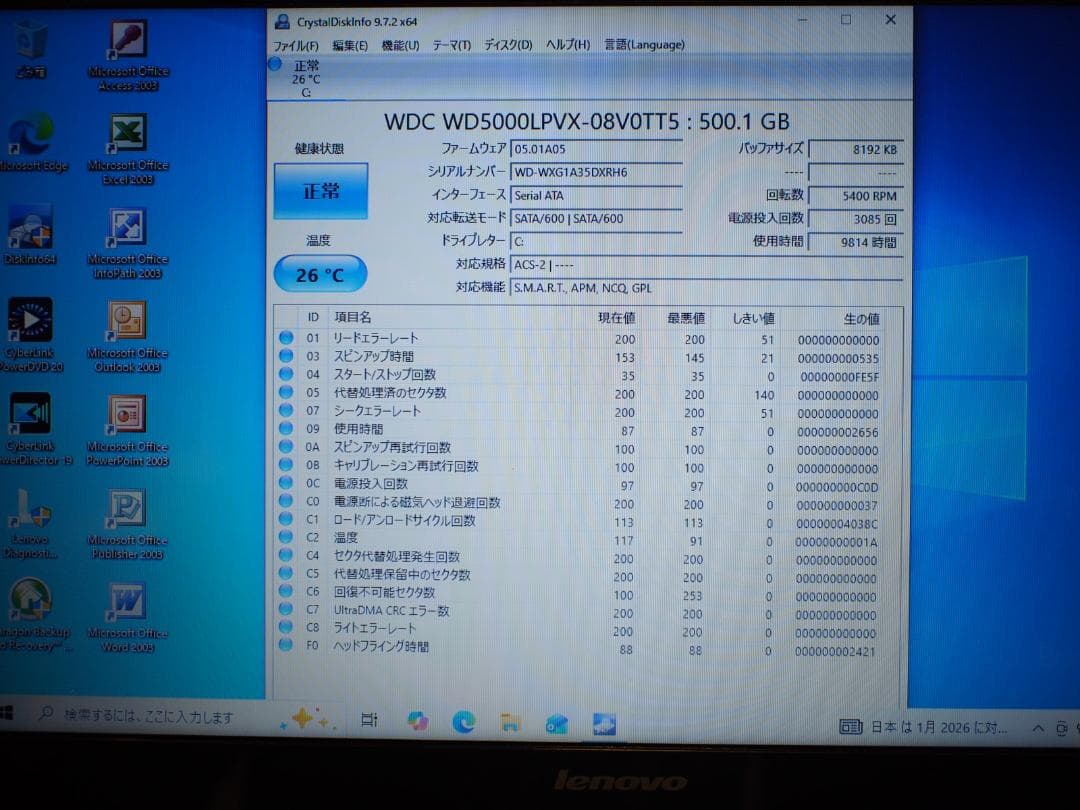Select the スピンアップ再試行回数 row

(587, 448)
